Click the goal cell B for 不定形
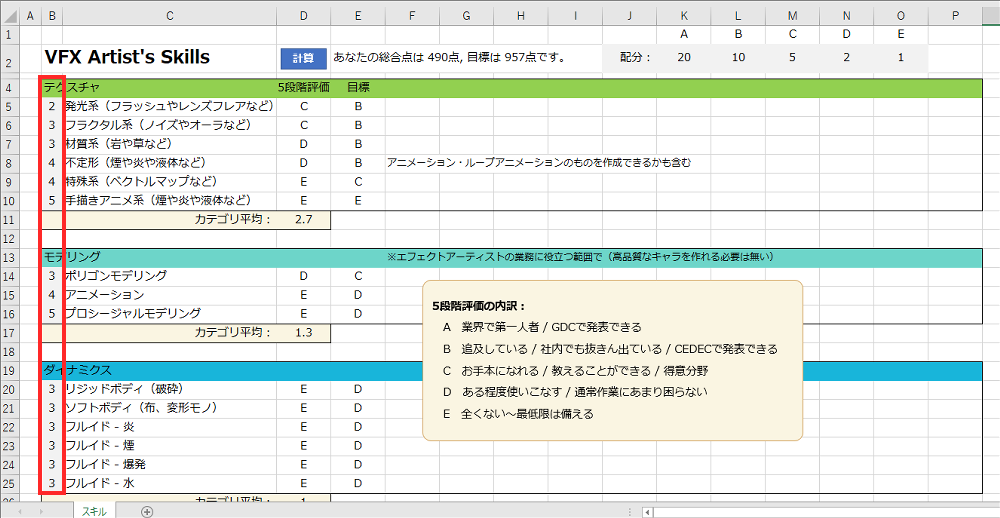The width and height of the screenshot is (1000, 518). point(358,163)
